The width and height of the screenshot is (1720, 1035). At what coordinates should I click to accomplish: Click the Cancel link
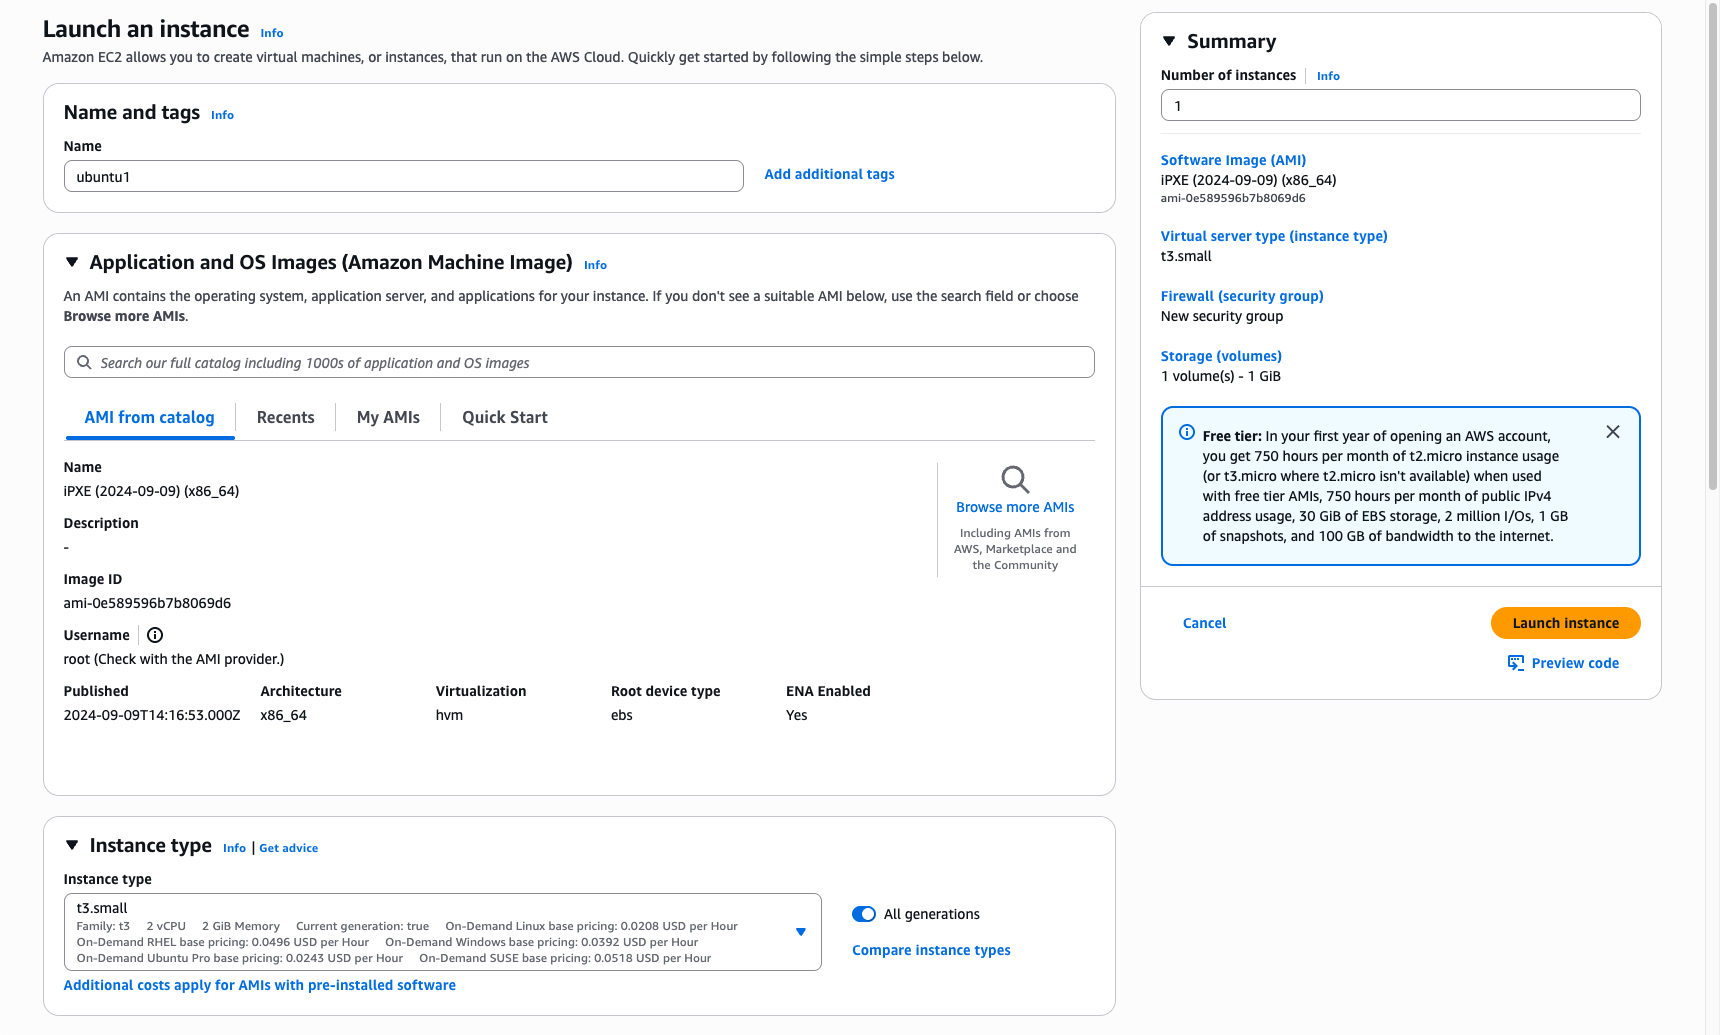(x=1204, y=623)
